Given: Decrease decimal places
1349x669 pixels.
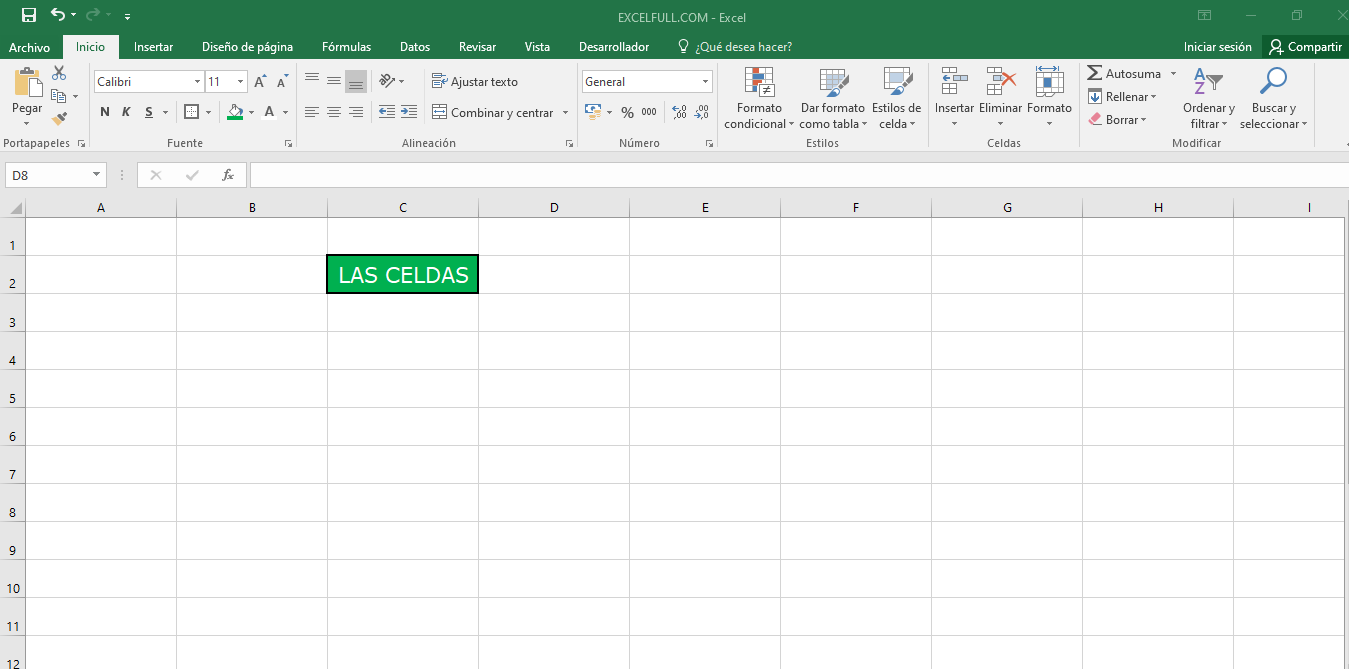Looking at the screenshot, I should 702,112.
